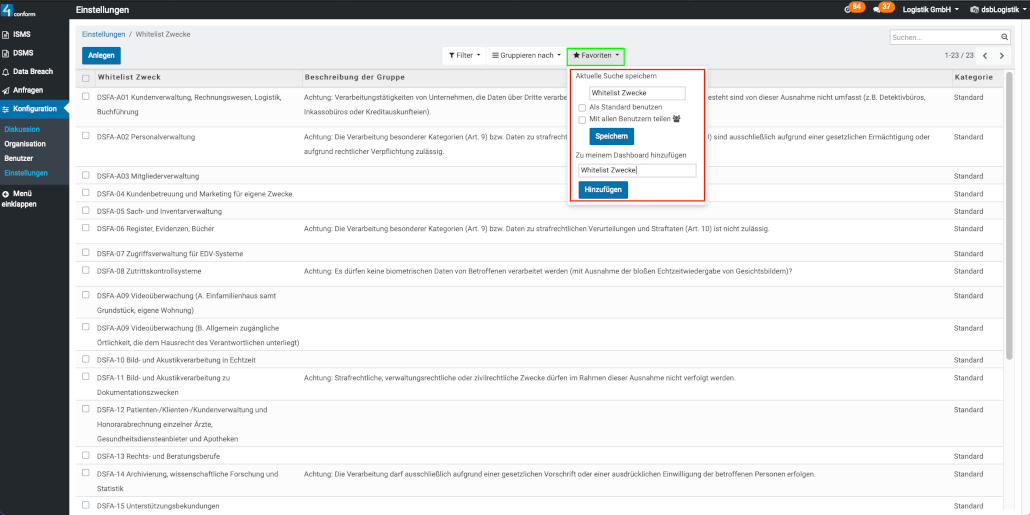Go to the next page arrow
The height and width of the screenshot is (515, 1030).
(x=1002, y=56)
